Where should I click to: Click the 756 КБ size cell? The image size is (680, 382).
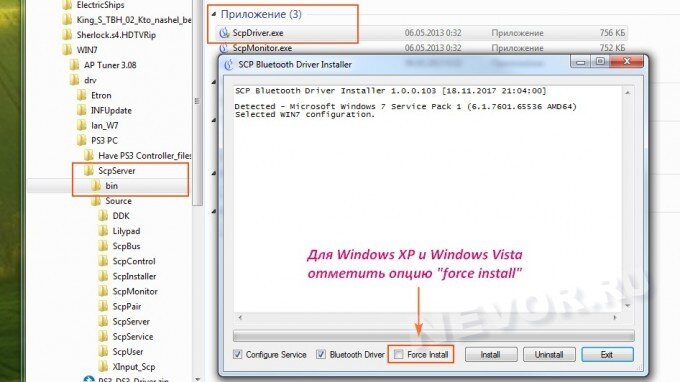(x=612, y=33)
